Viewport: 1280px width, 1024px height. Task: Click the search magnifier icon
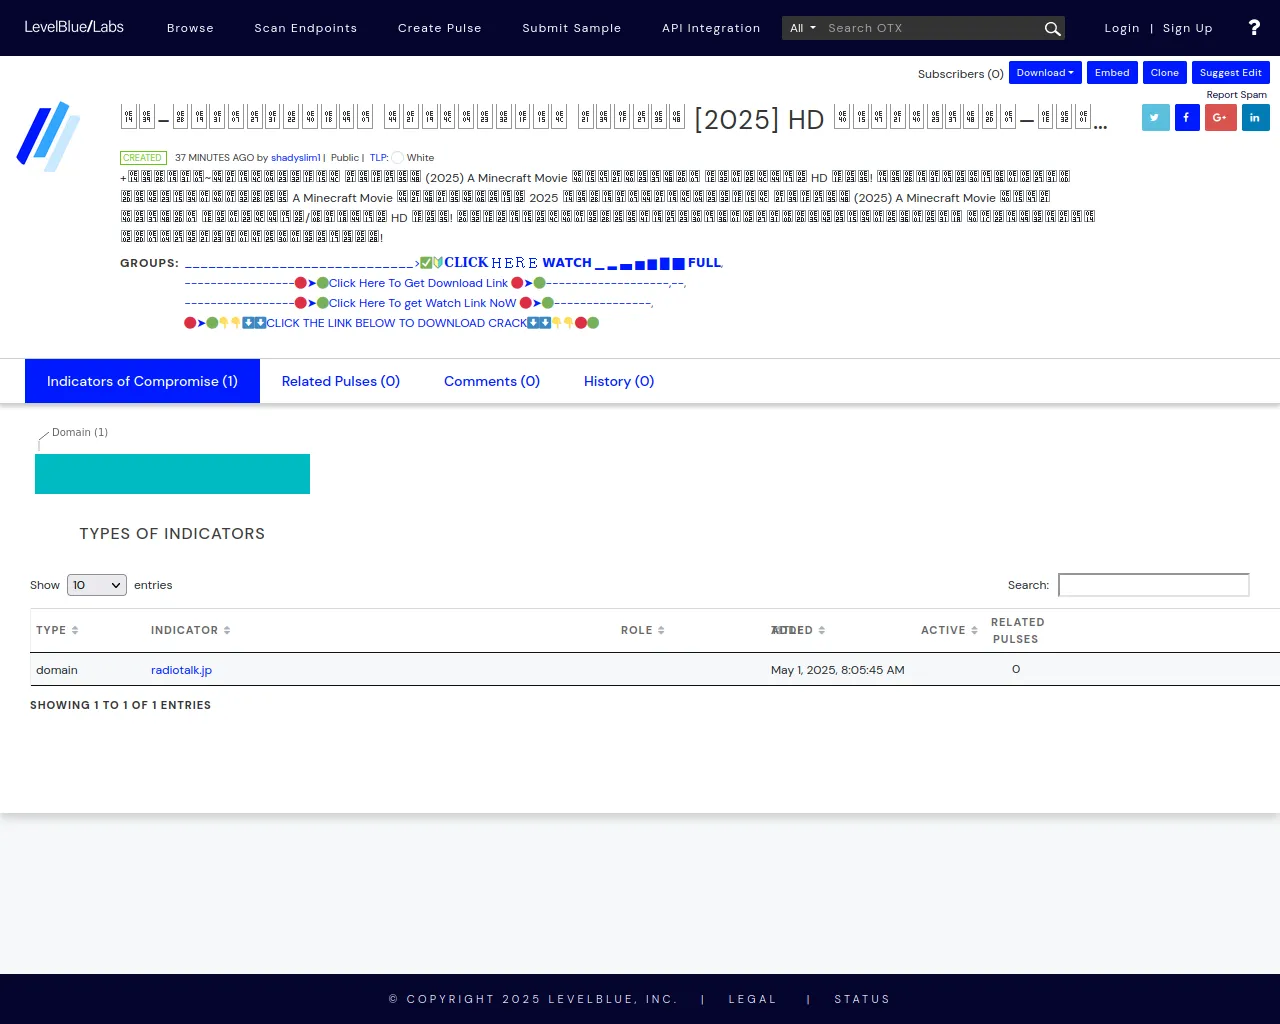point(1052,29)
